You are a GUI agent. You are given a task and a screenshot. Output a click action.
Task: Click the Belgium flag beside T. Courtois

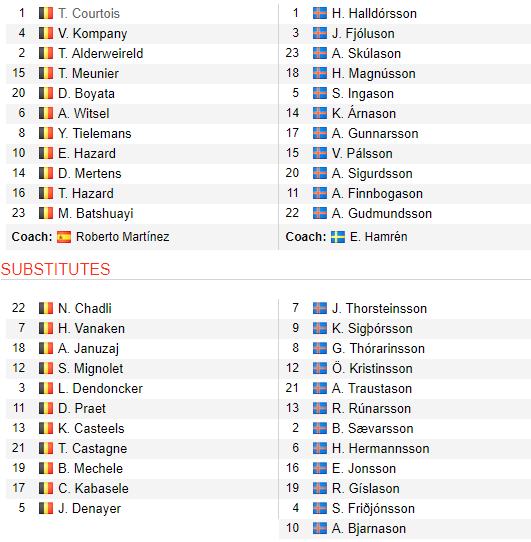(46, 13)
